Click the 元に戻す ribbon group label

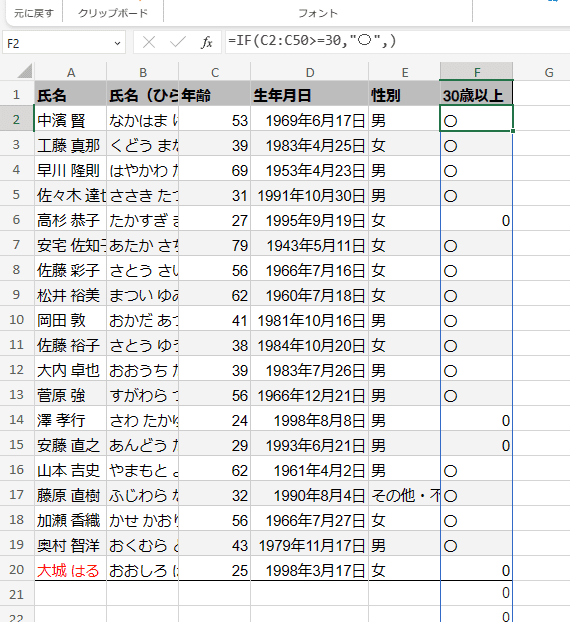tap(34, 13)
